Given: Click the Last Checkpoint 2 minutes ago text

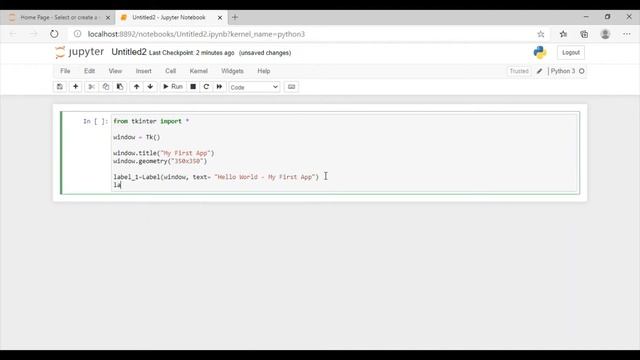Looking at the screenshot, I should 191,53.
